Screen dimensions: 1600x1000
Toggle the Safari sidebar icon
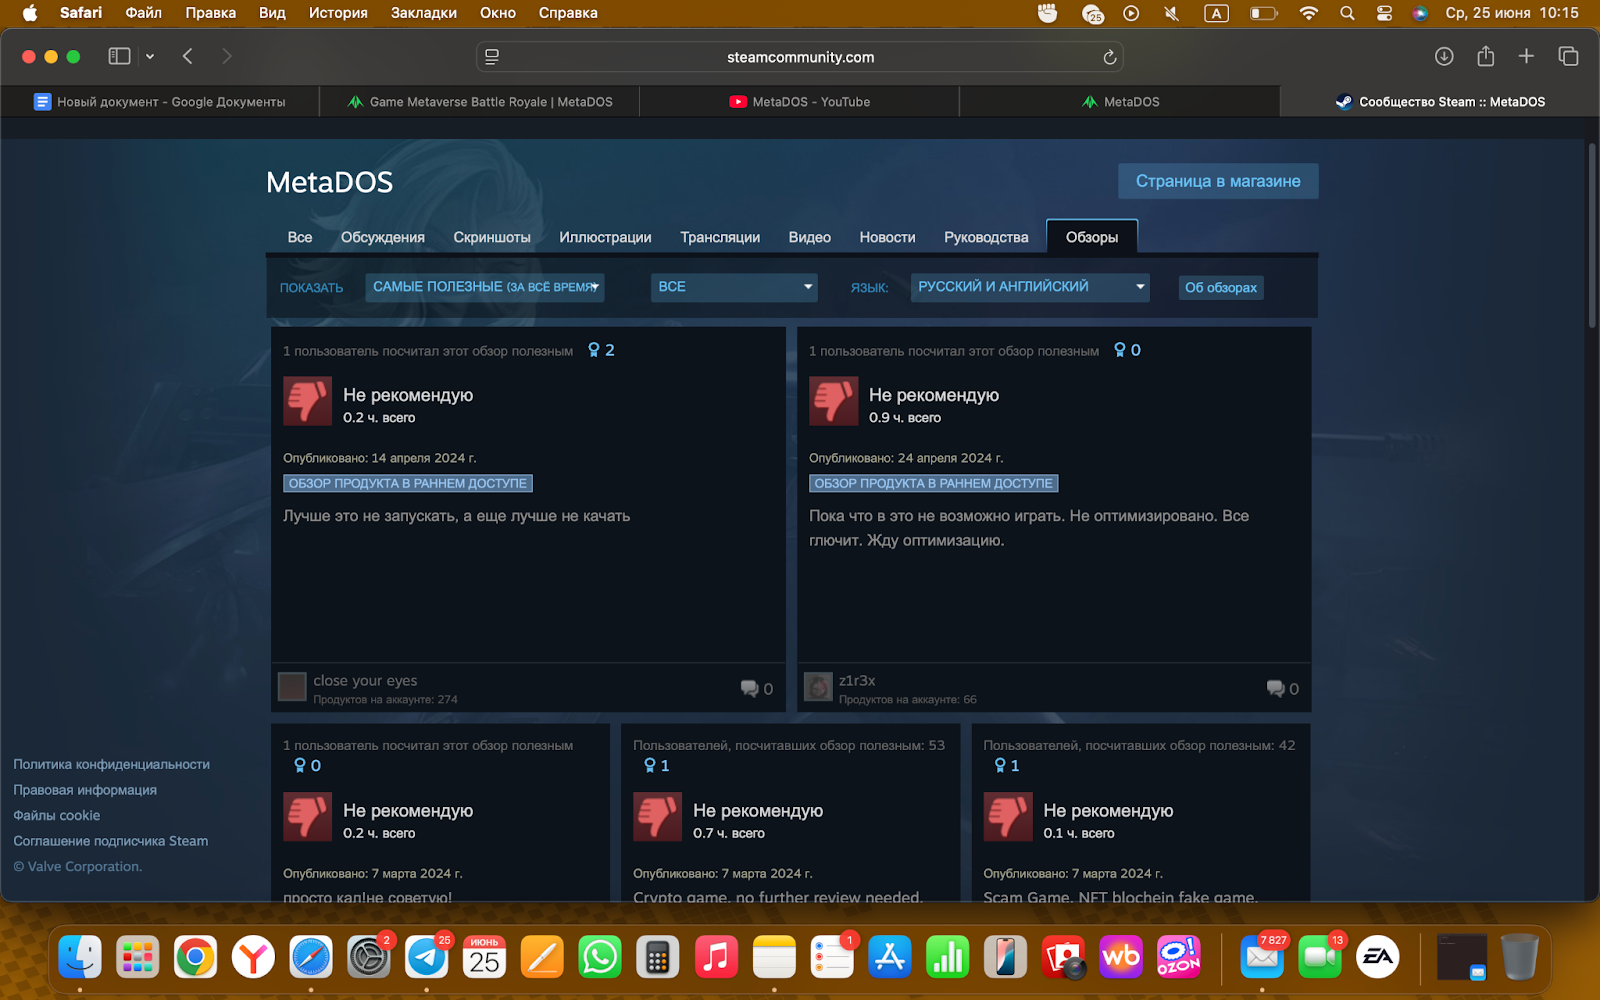[x=119, y=56]
